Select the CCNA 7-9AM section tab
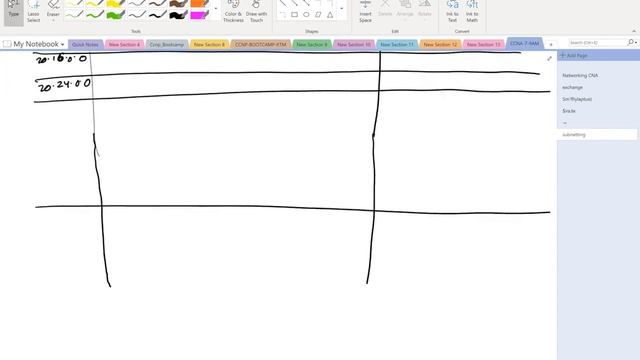640x360 pixels. (524, 43)
